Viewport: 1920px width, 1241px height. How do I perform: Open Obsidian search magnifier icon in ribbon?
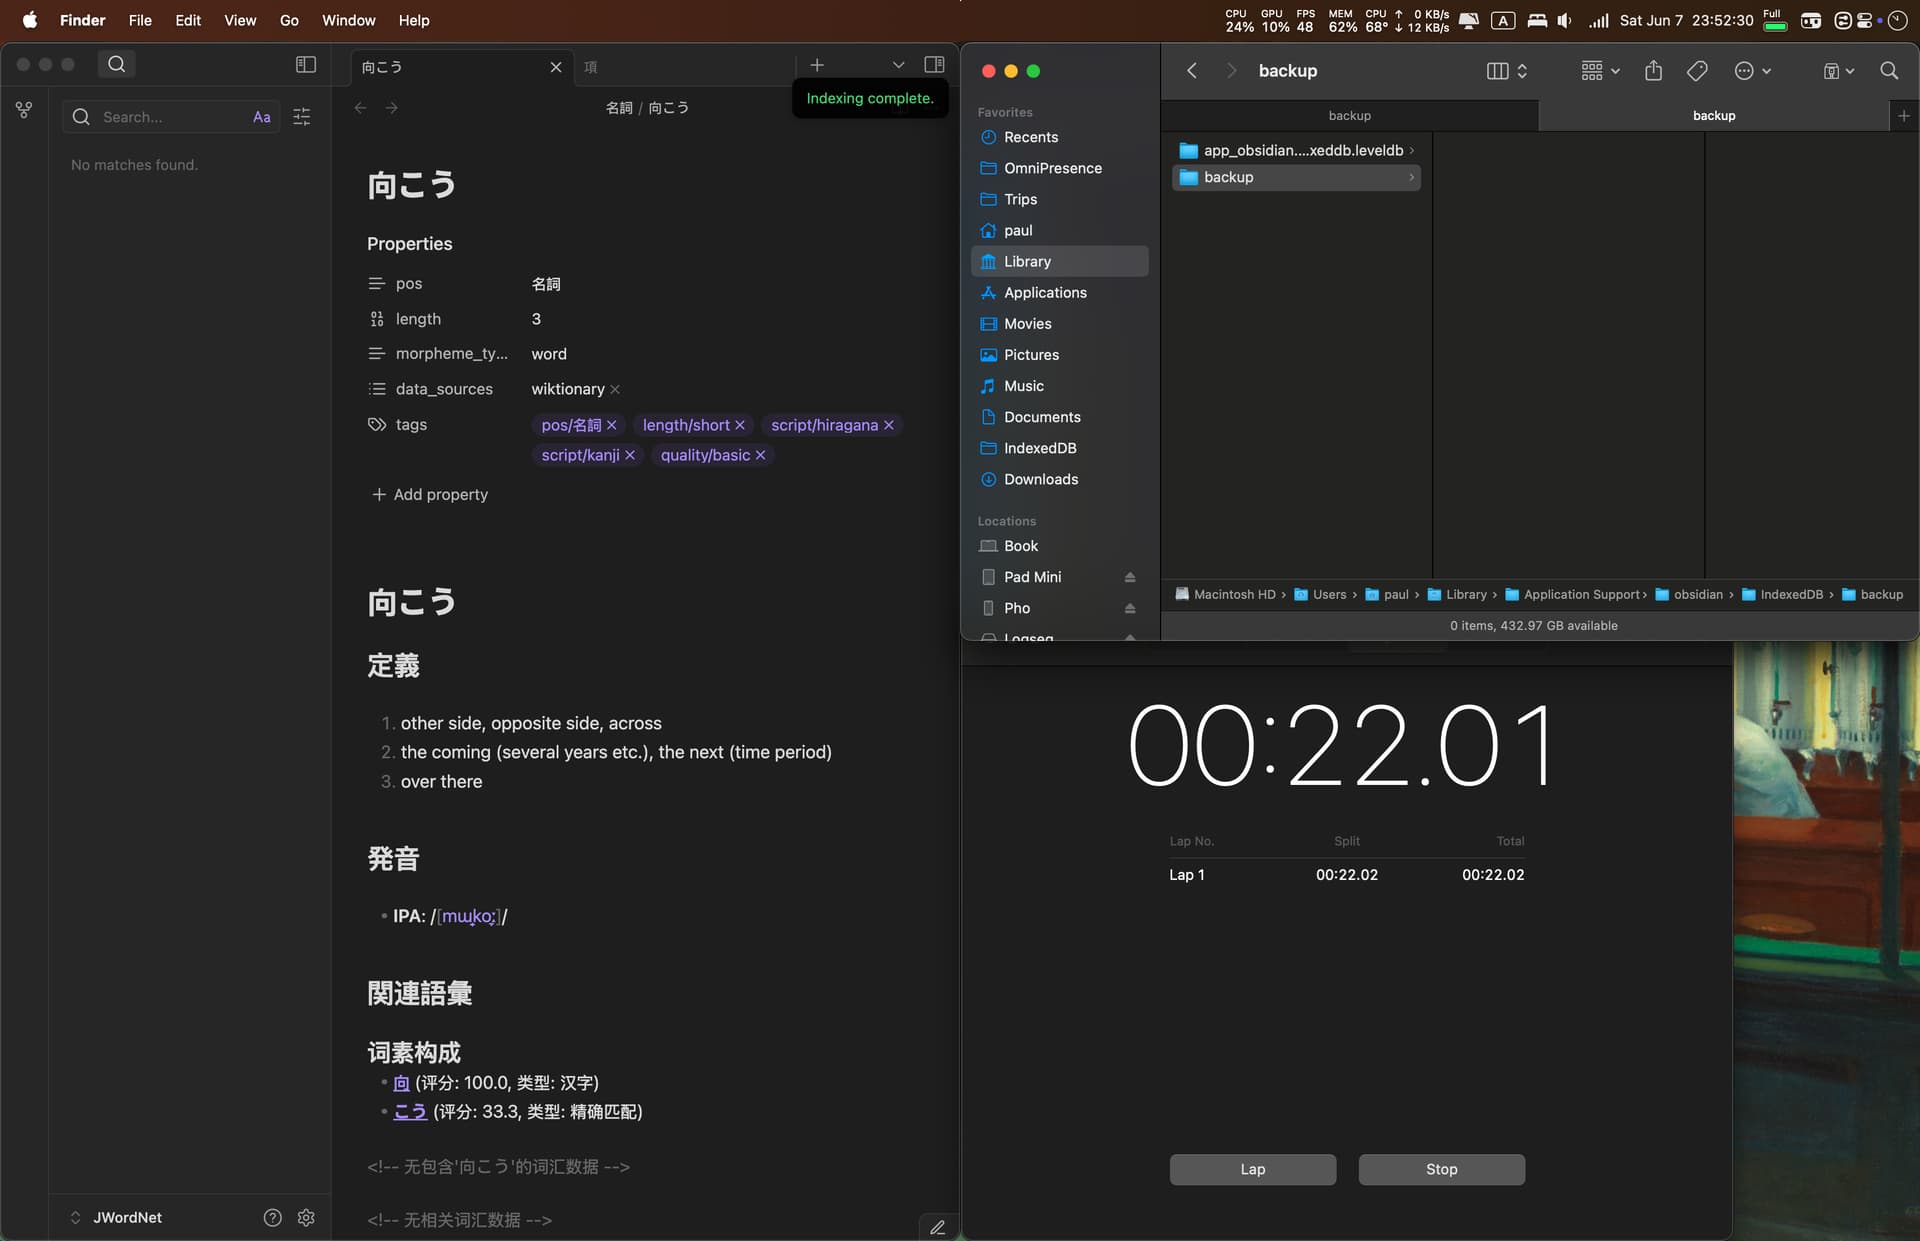pyautogui.click(x=117, y=64)
